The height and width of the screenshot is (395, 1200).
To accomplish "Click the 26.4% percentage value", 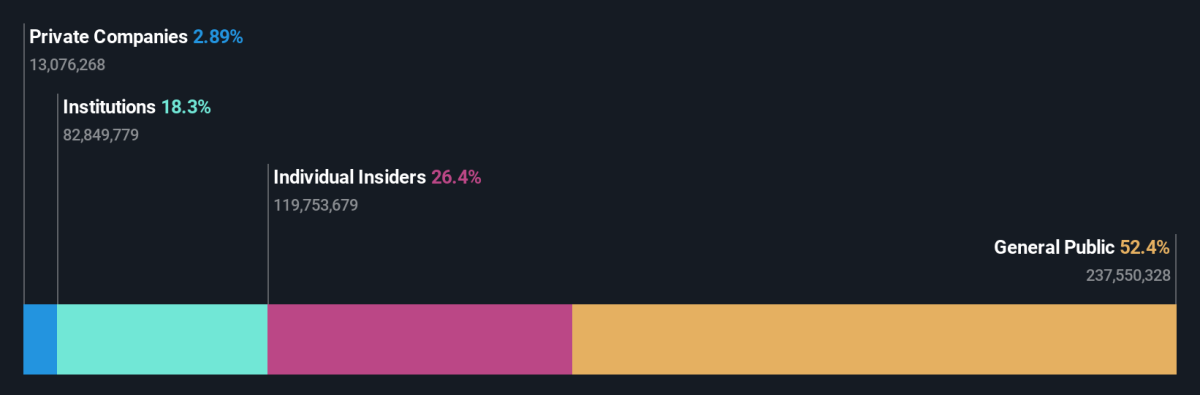I will tap(457, 177).
